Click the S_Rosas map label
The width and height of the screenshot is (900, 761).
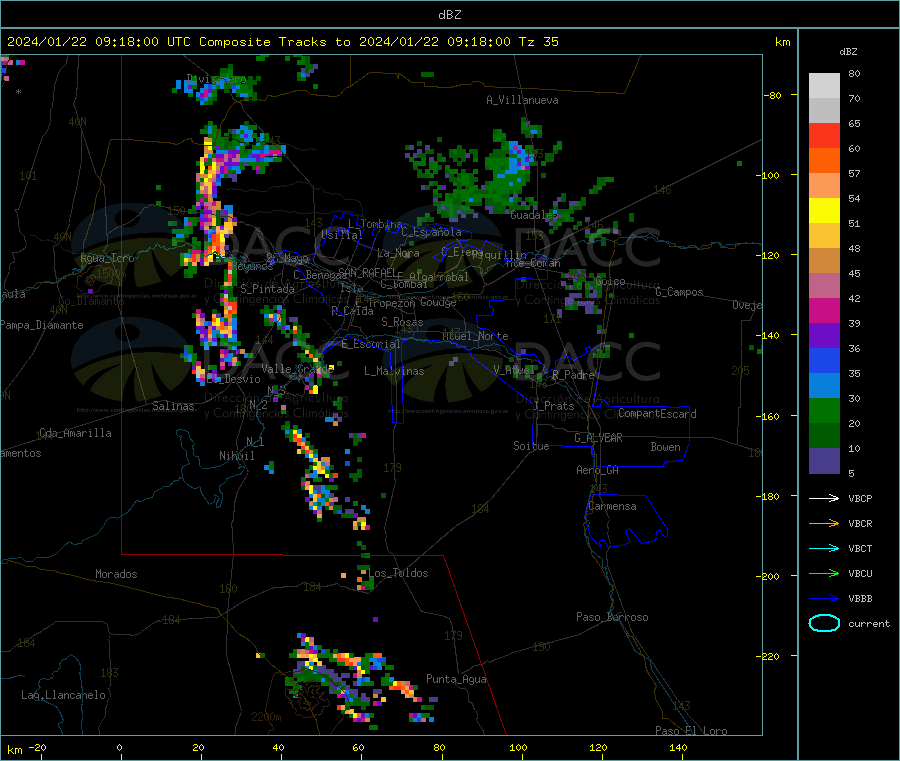coord(402,323)
